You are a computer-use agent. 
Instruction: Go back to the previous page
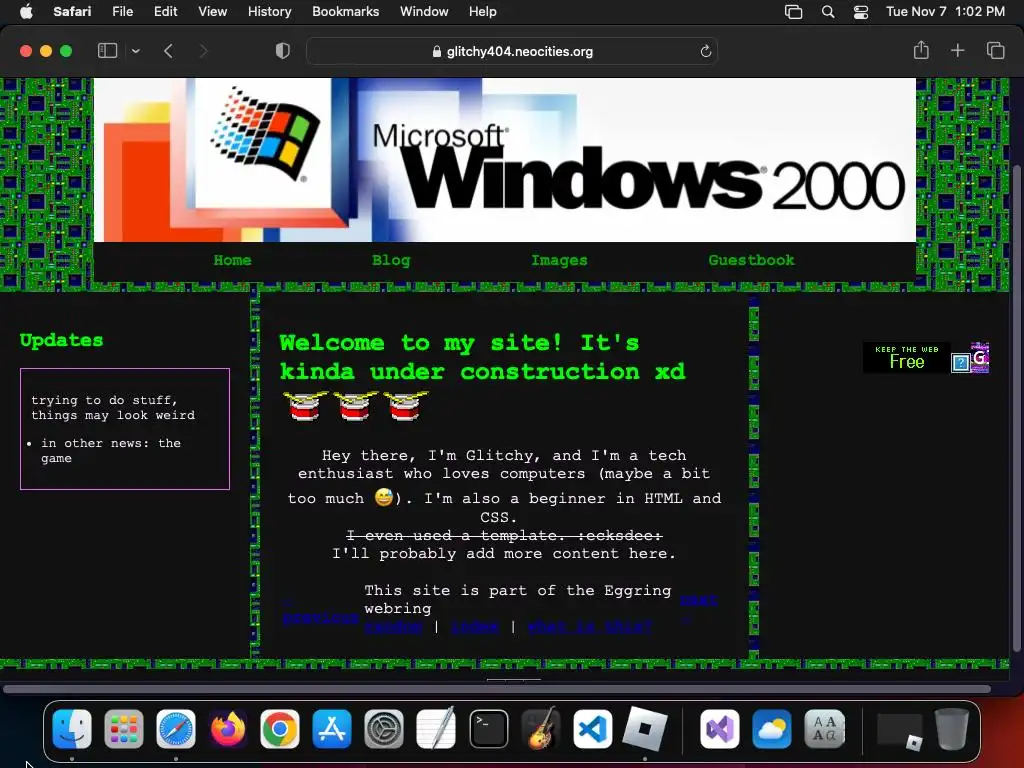pyautogui.click(x=168, y=51)
